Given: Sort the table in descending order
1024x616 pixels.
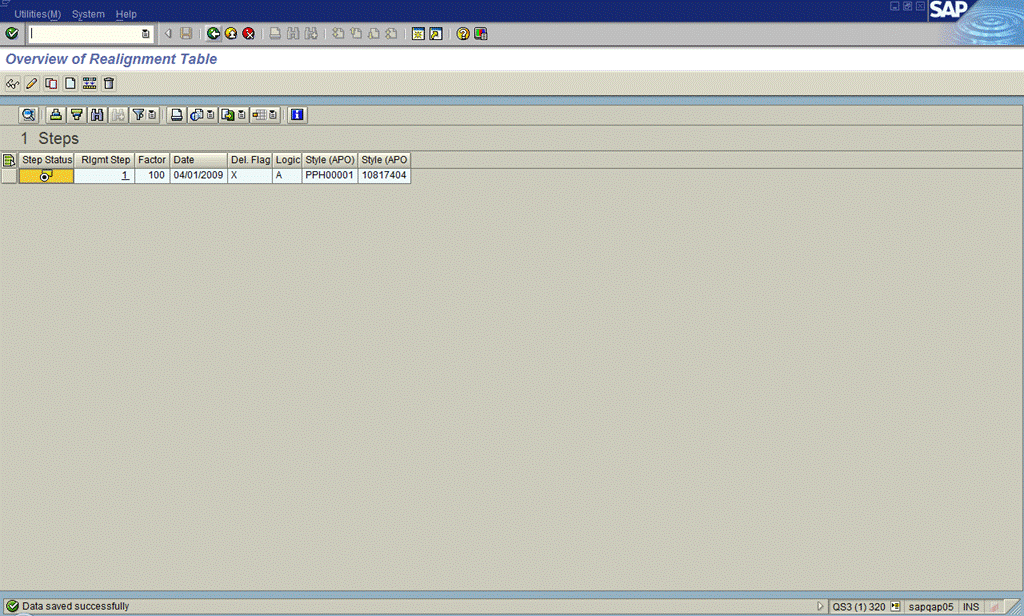Looking at the screenshot, I should (76, 115).
